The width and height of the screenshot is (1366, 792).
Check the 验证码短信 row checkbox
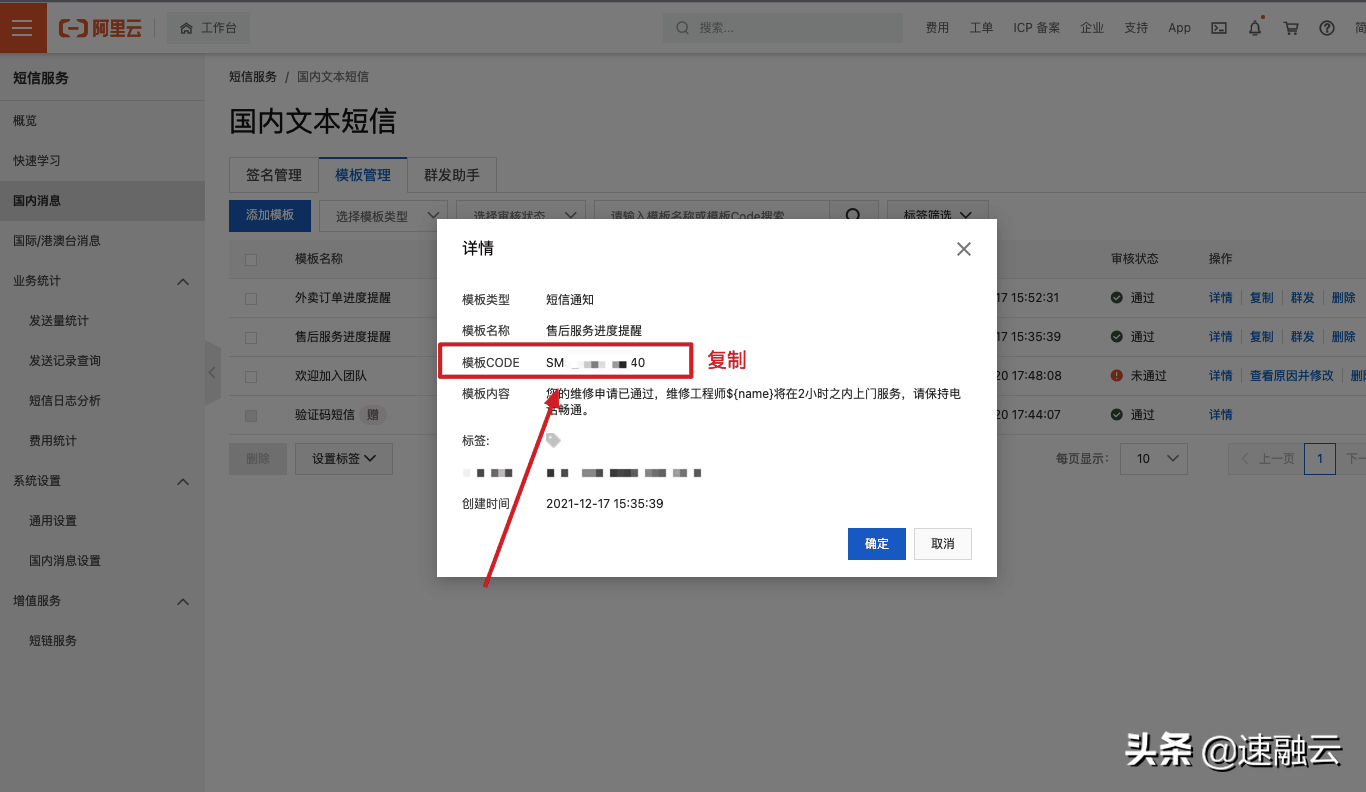(251, 415)
